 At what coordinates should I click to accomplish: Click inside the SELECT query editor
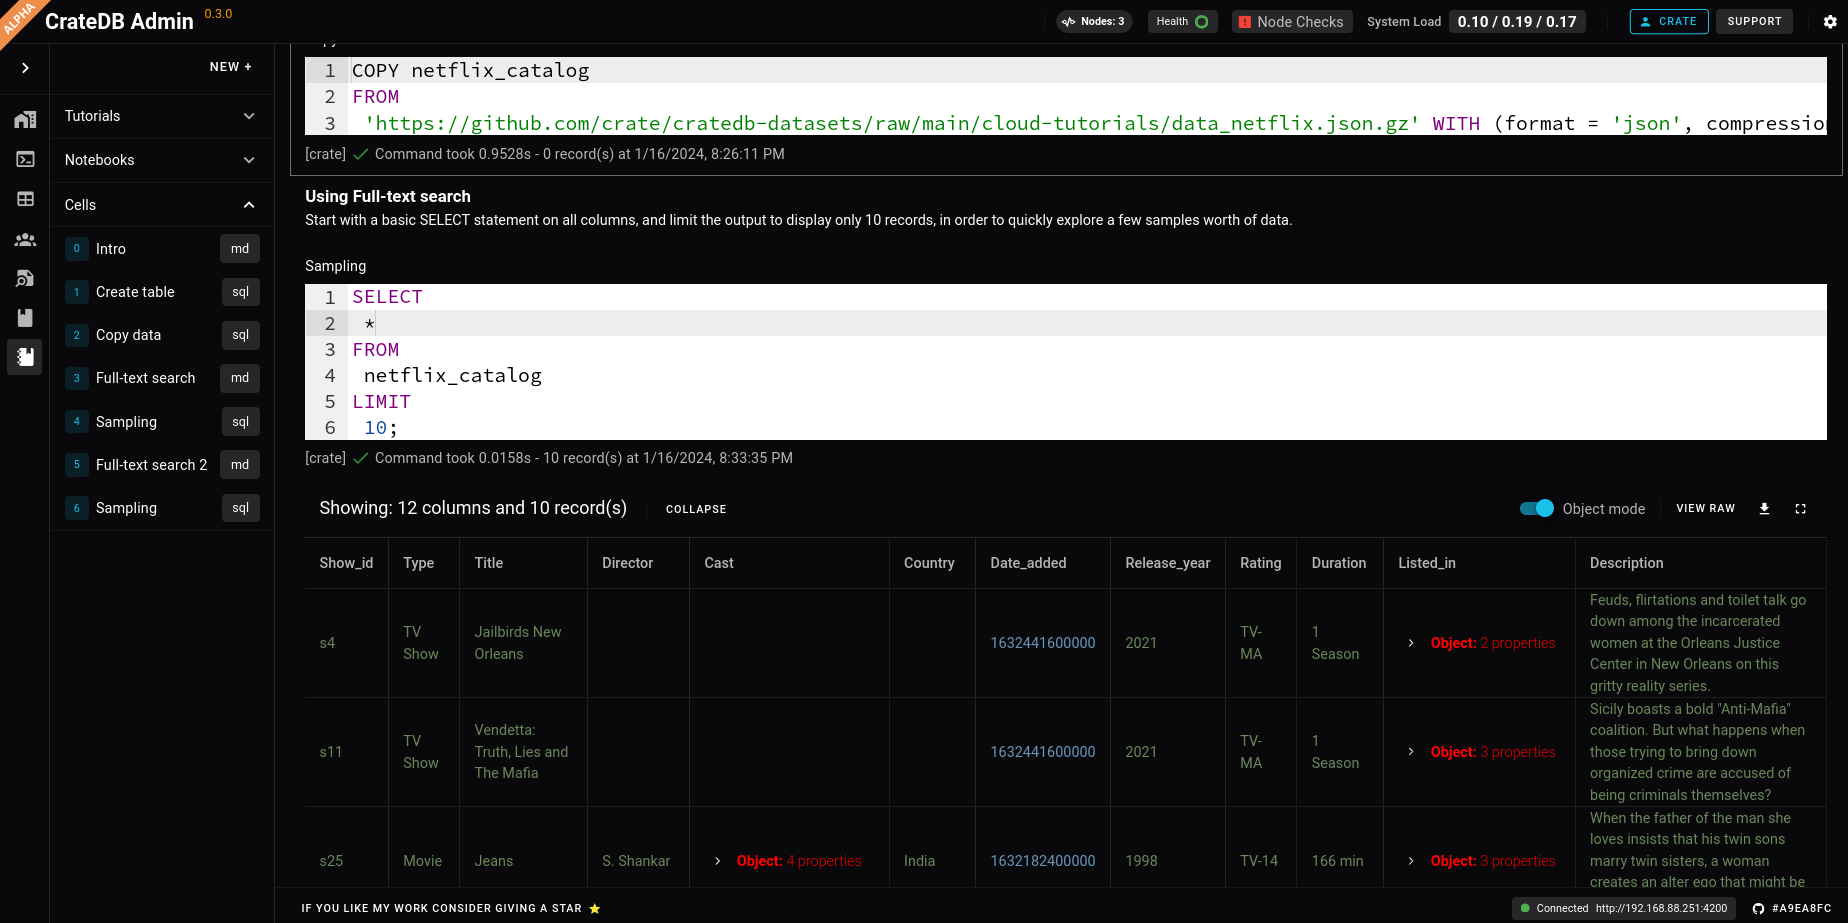pyautogui.click(x=1066, y=362)
